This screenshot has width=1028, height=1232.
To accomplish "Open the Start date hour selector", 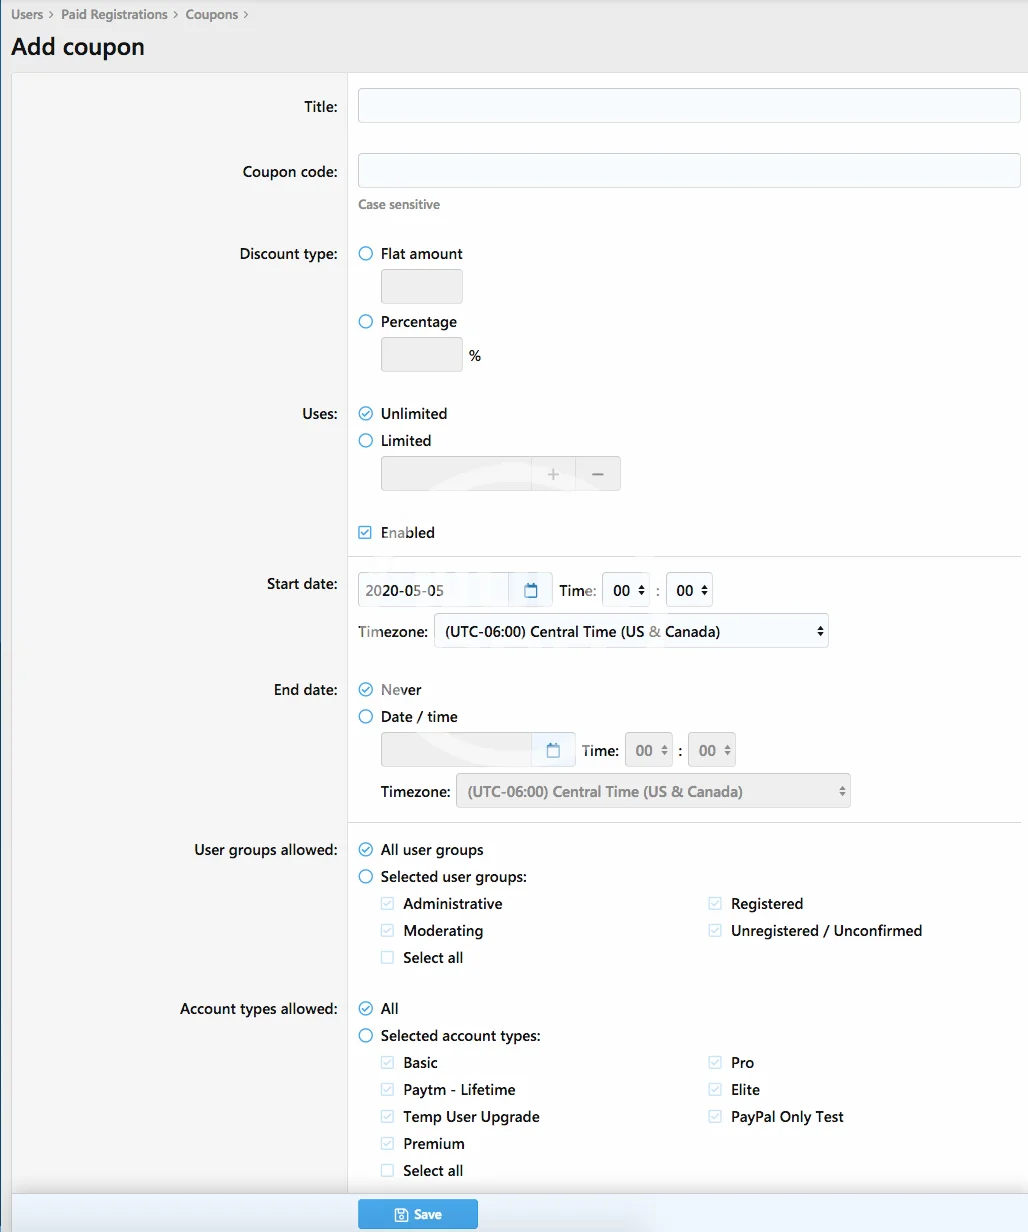I will pyautogui.click(x=626, y=591).
